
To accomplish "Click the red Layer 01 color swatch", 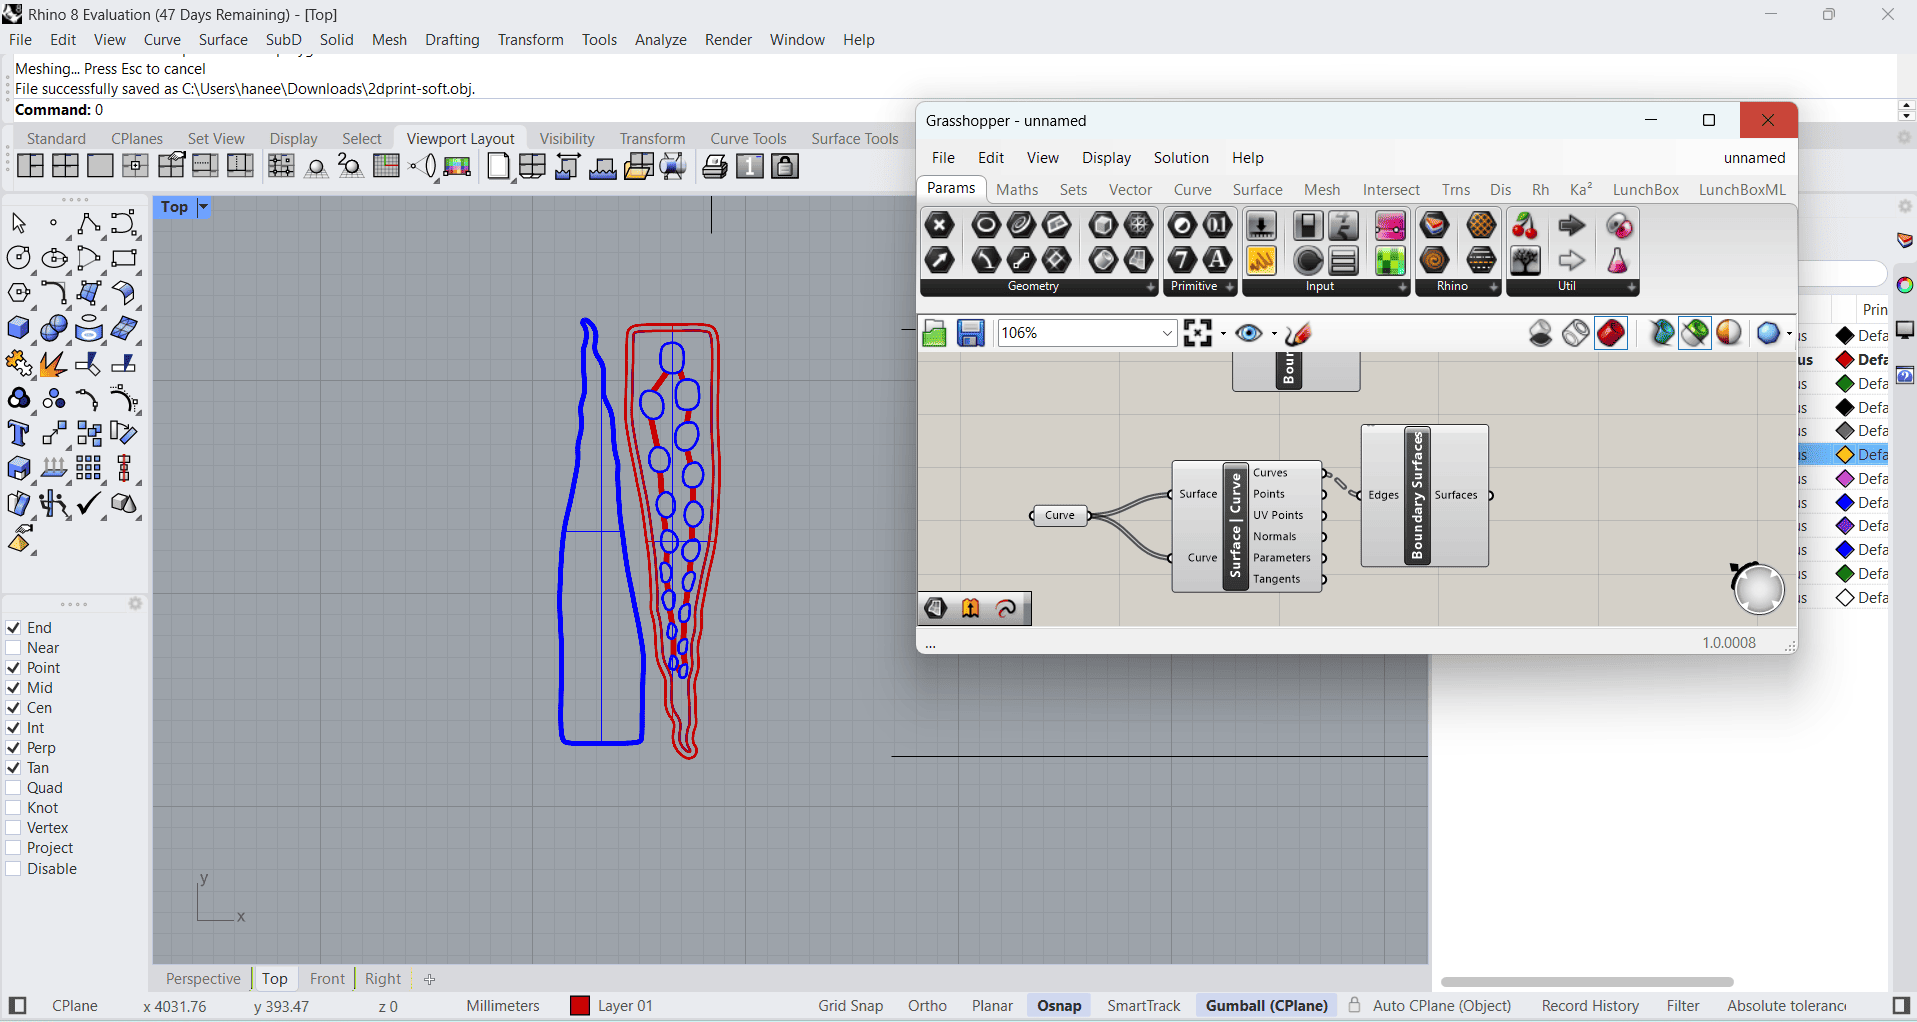I will pyautogui.click(x=579, y=1006).
